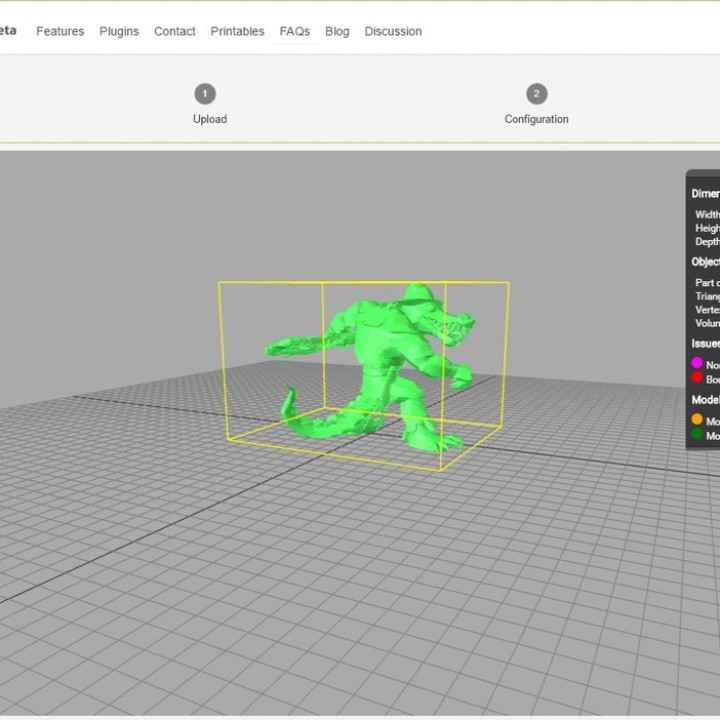Open the Plugins page
This screenshot has width=720, height=720.
point(119,31)
